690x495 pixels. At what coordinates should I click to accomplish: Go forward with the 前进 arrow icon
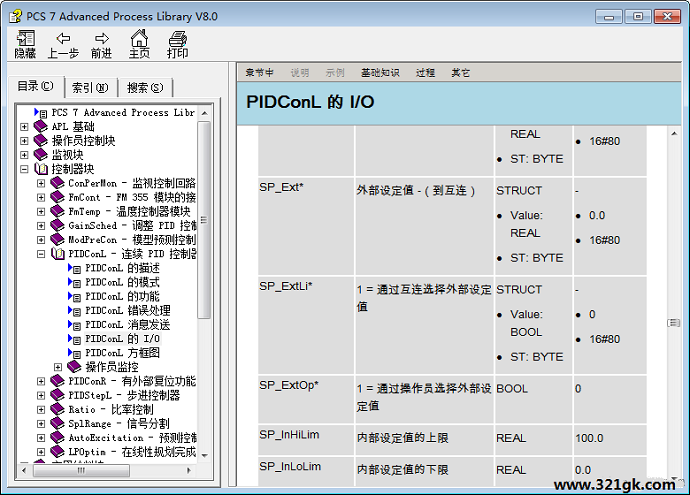coord(102,39)
